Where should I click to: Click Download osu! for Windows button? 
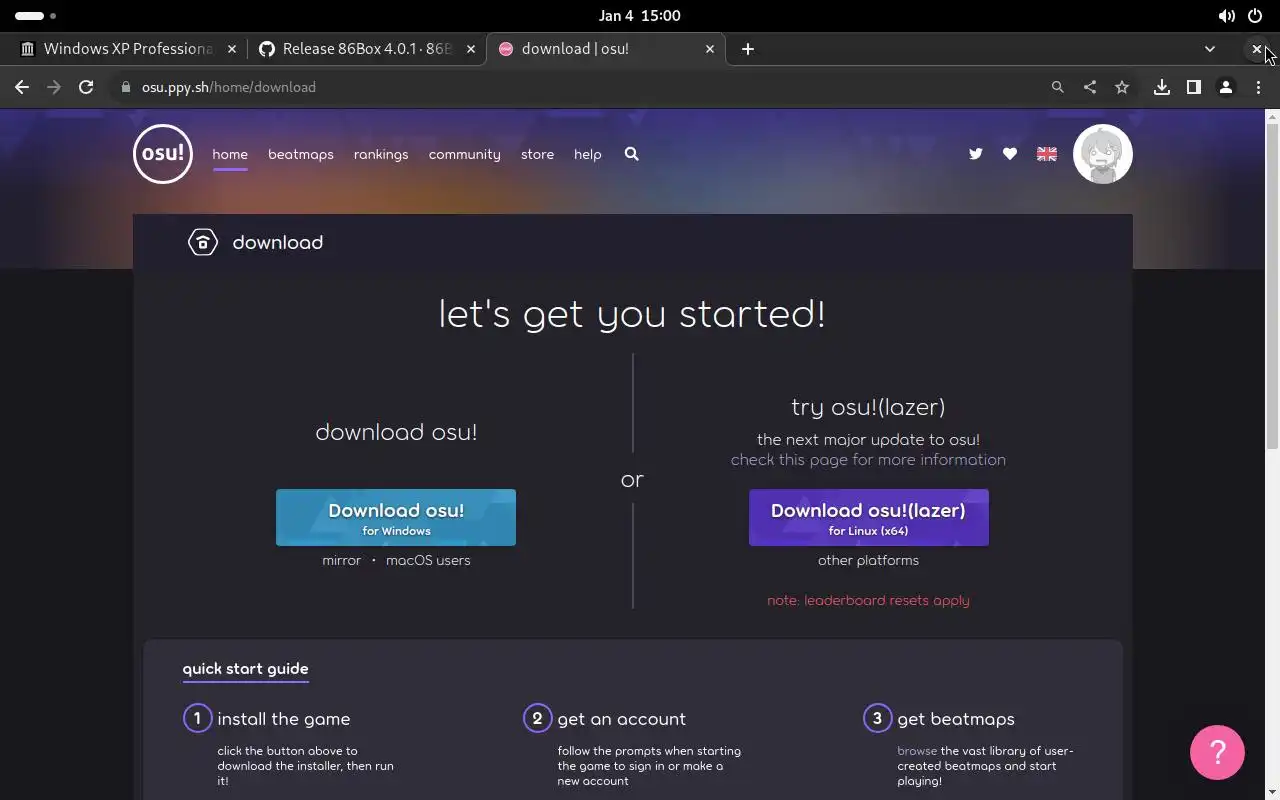pos(396,517)
